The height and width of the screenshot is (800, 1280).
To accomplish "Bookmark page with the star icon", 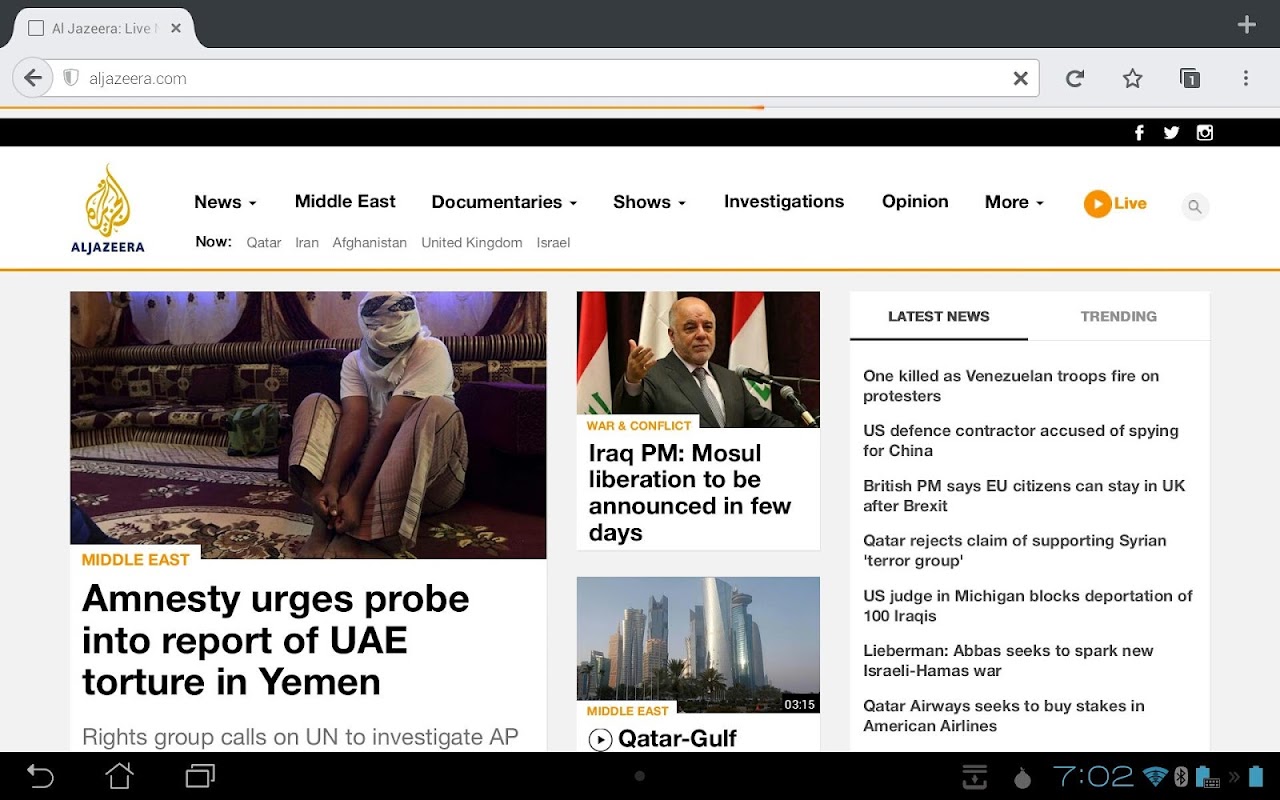I will [x=1132, y=78].
